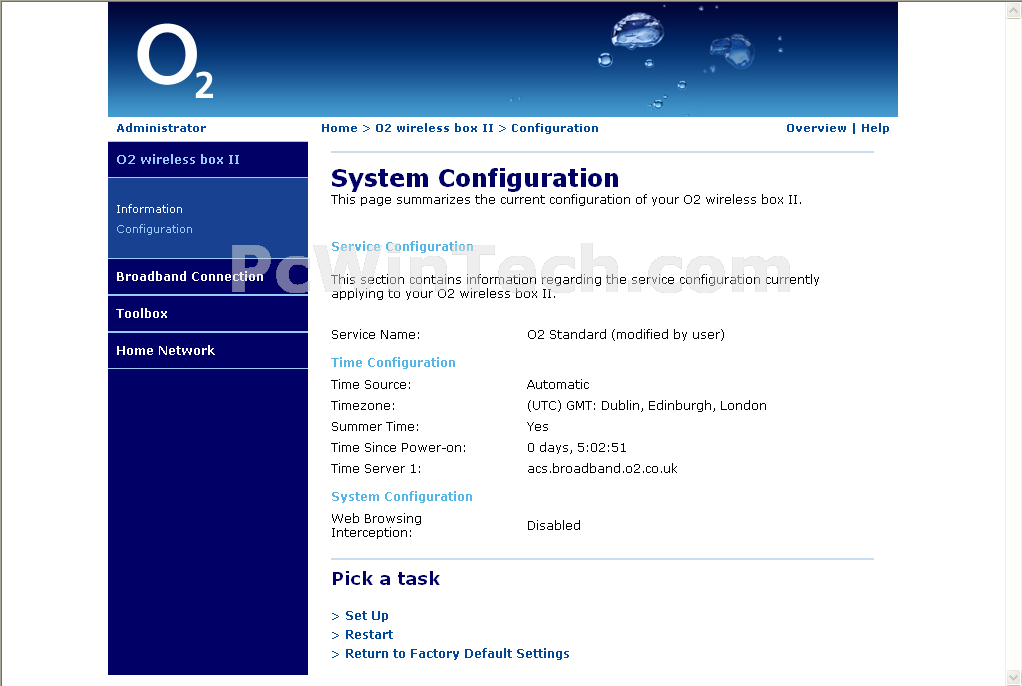Select the Time Source value 'Automatic'
This screenshot has width=1022, height=686.
click(x=558, y=385)
